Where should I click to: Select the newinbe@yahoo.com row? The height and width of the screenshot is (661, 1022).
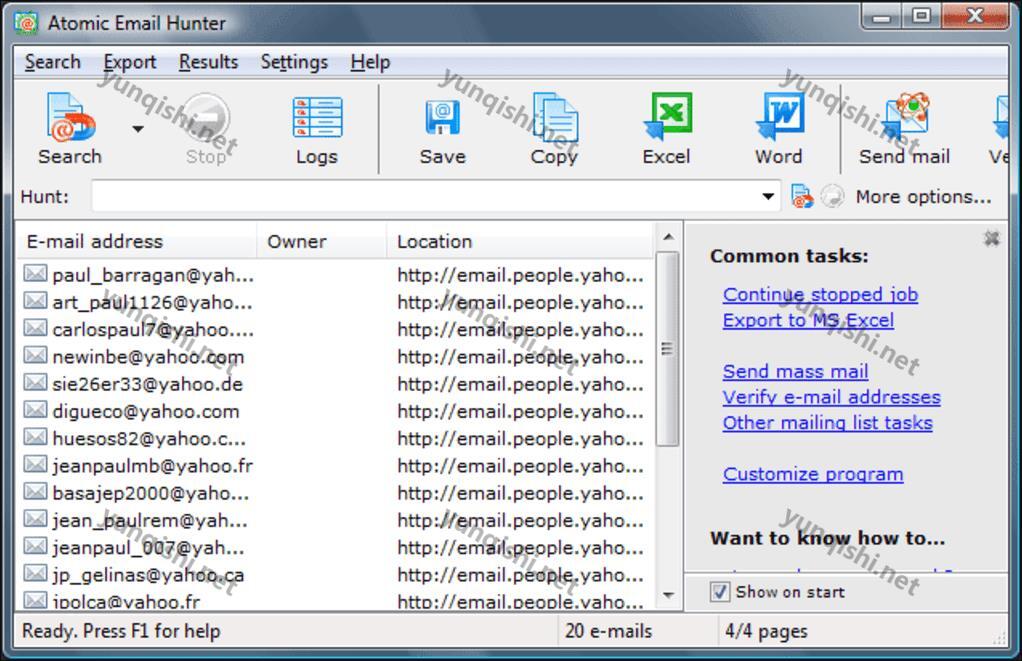pyautogui.click(x=334, y=357)
